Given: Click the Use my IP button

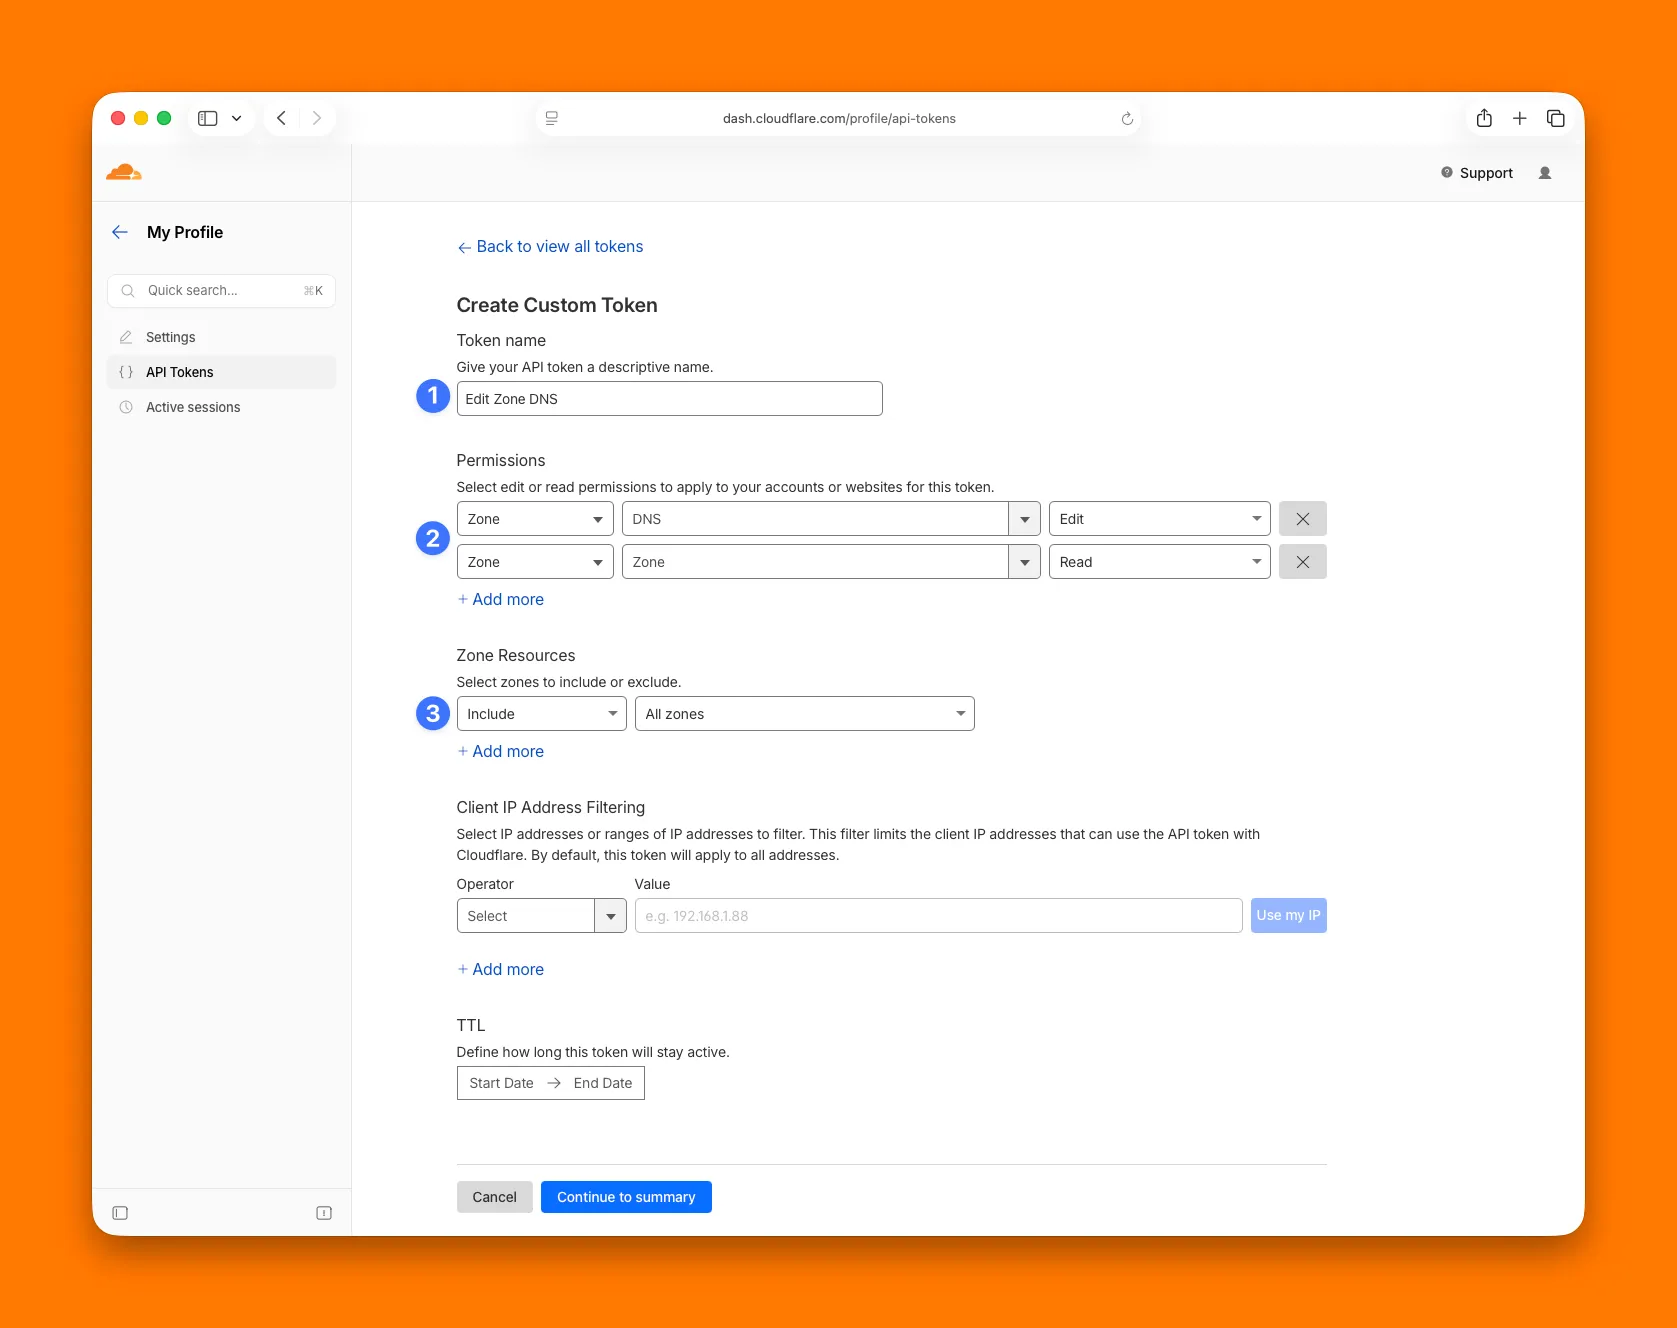Looking at the screenshot, I should [1288, 915].
